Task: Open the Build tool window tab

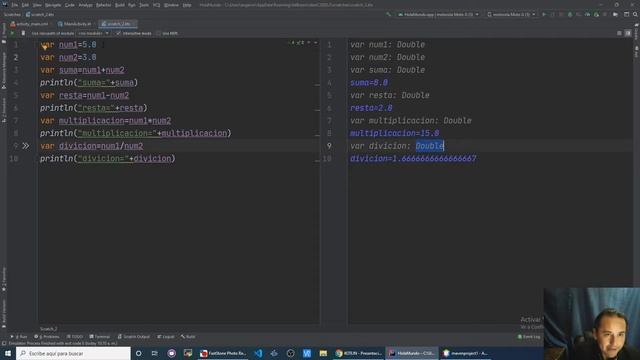Action: [x=188, y=337]
